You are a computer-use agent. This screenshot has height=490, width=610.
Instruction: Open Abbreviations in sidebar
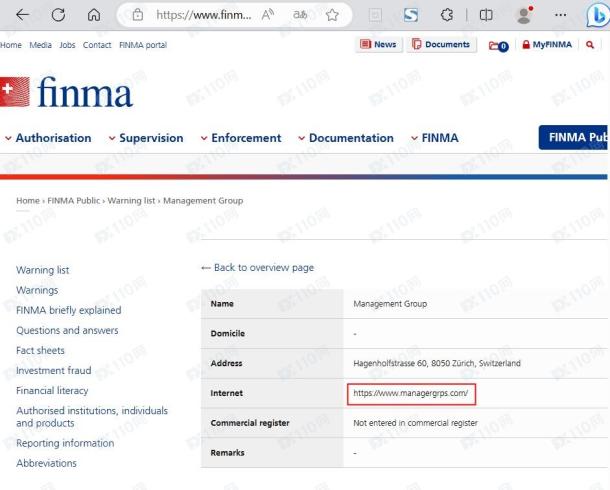pos(46,463)
